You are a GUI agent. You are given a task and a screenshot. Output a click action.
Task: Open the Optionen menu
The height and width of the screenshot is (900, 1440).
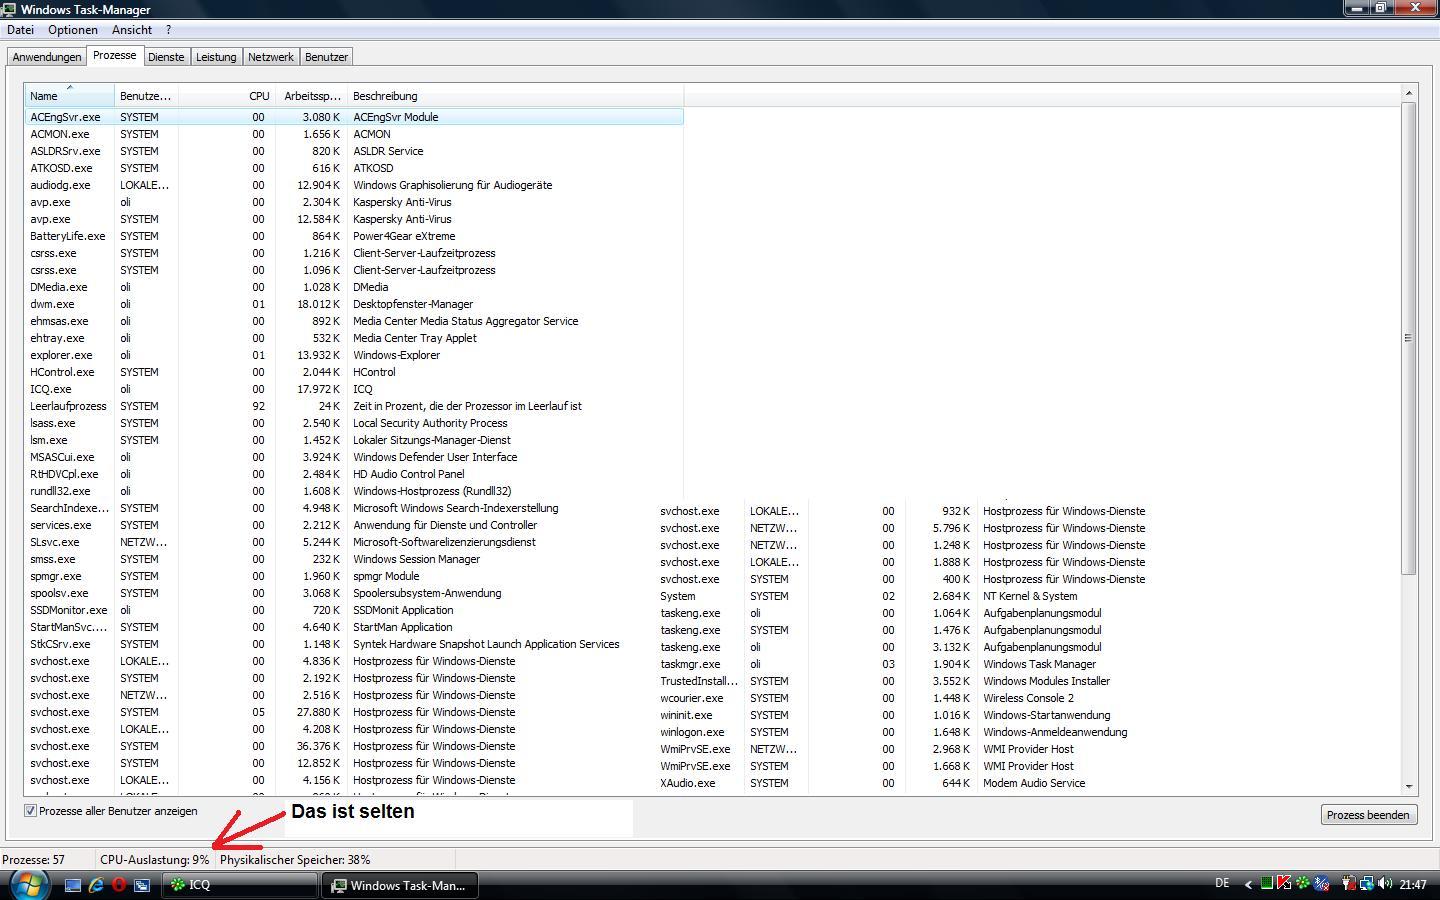[x=73, y=30]
